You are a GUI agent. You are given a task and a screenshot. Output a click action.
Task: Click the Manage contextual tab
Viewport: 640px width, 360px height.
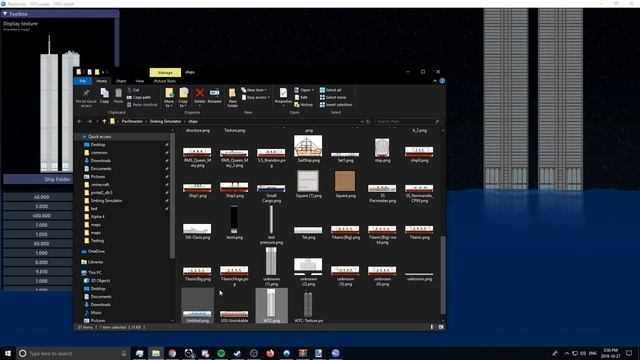point(165,72)
